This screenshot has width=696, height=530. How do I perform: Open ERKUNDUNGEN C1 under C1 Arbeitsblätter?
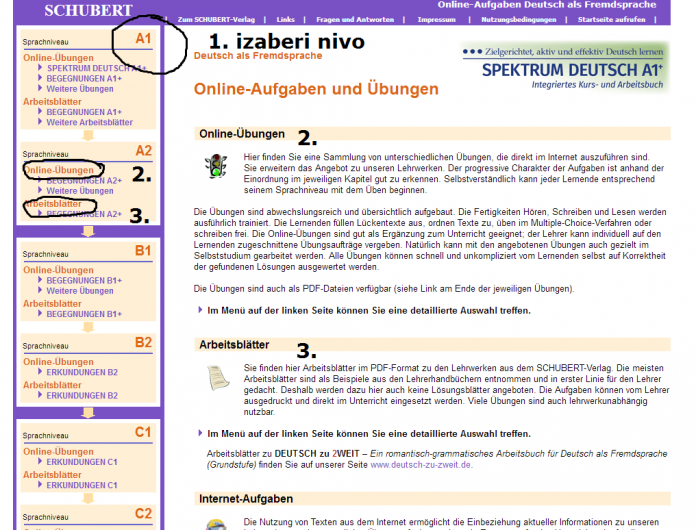point(82,485)
